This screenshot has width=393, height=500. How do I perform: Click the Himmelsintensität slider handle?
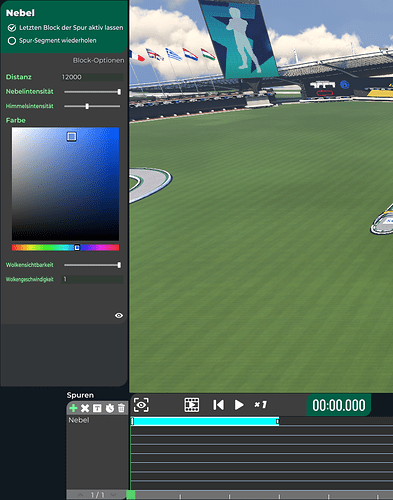click(x=87, y=106)
